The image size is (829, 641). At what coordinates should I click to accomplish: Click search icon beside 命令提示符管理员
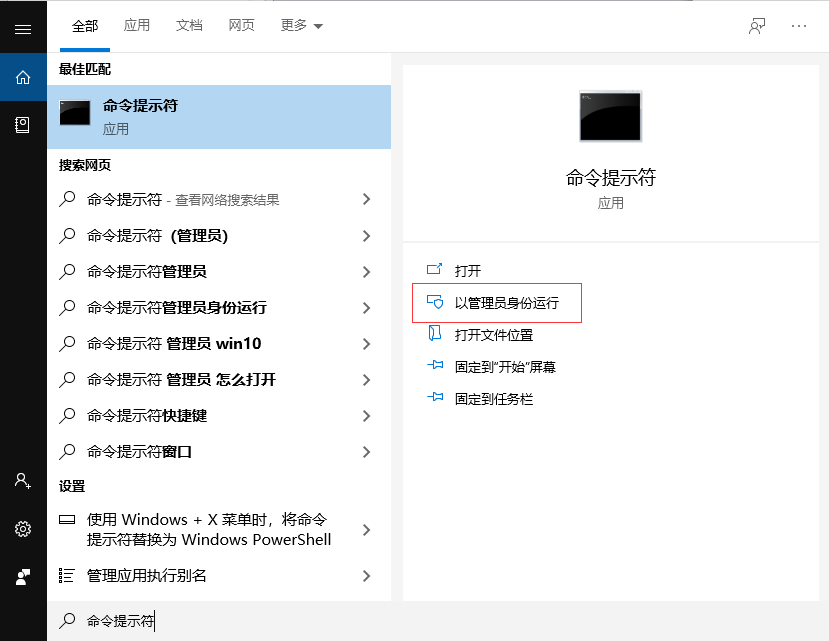(x=67, y=272)
